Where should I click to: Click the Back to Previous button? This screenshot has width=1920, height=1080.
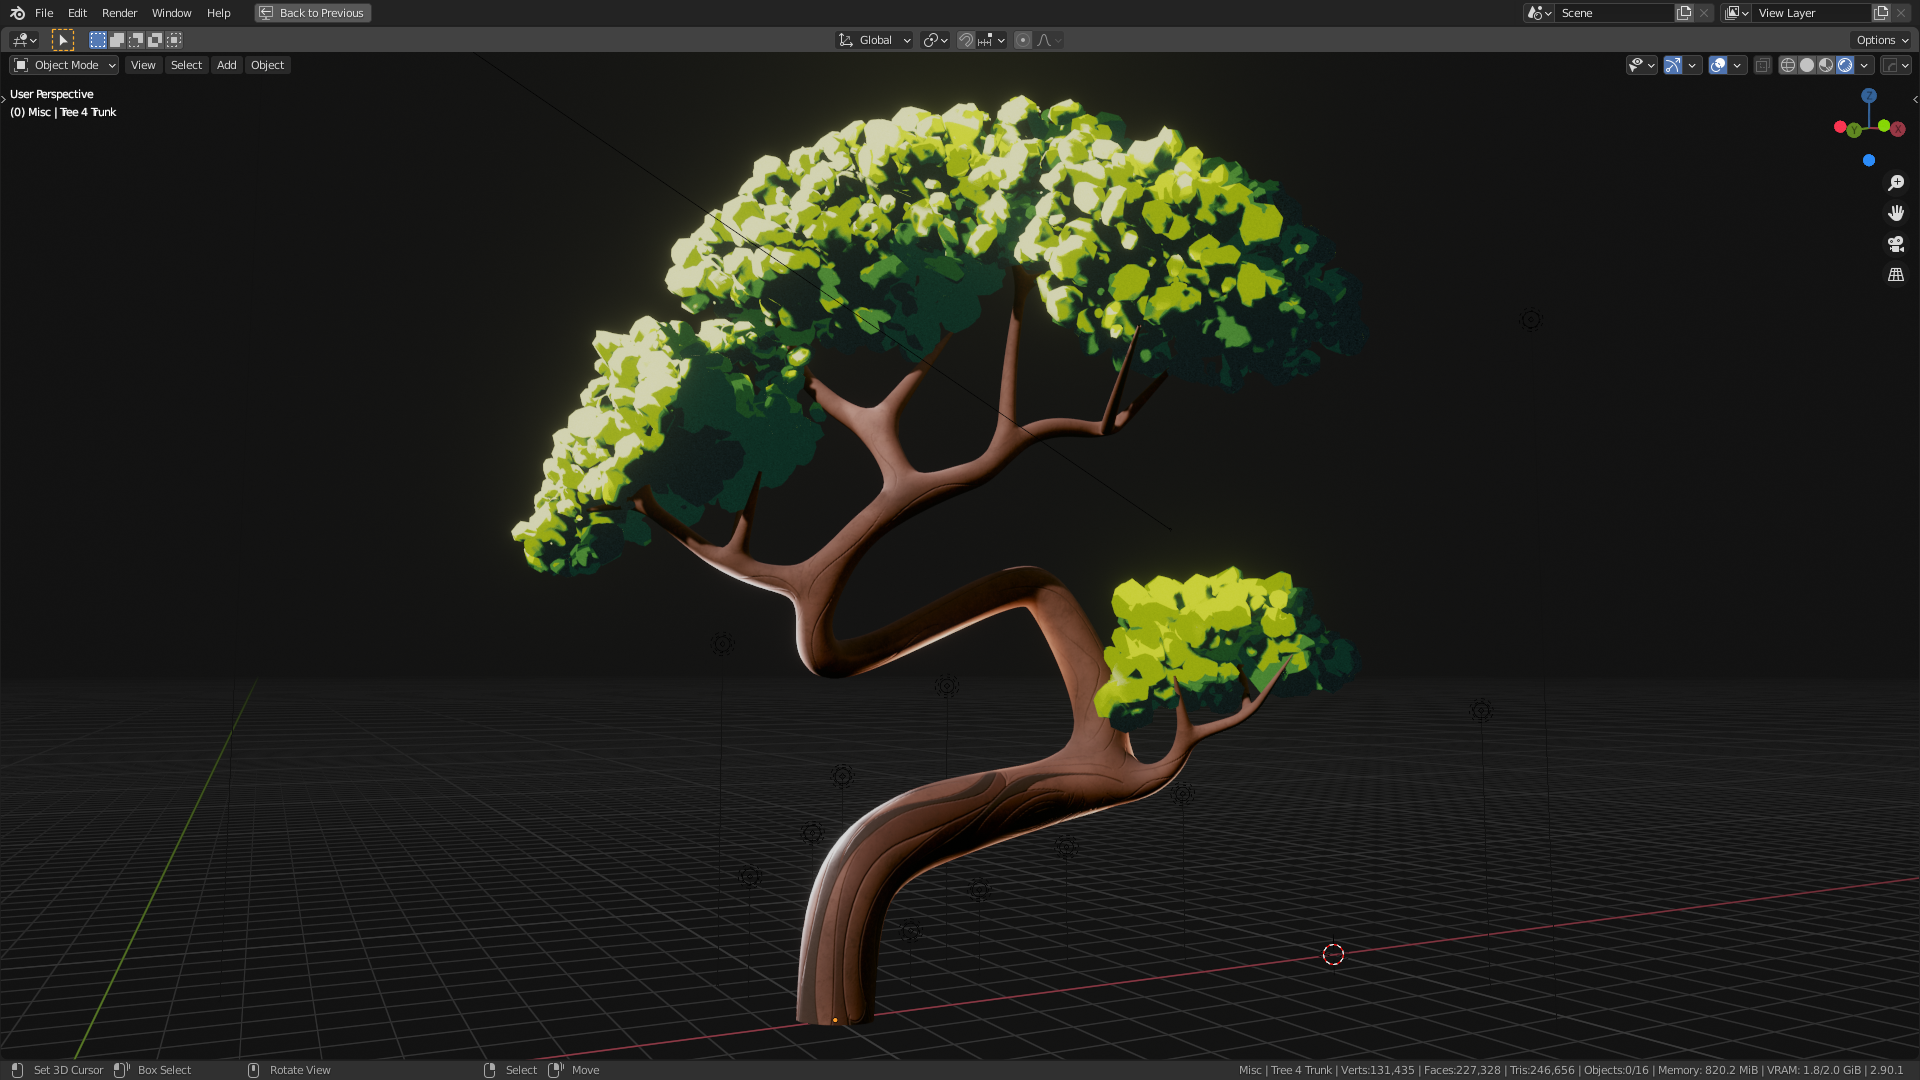pos(312,13)
